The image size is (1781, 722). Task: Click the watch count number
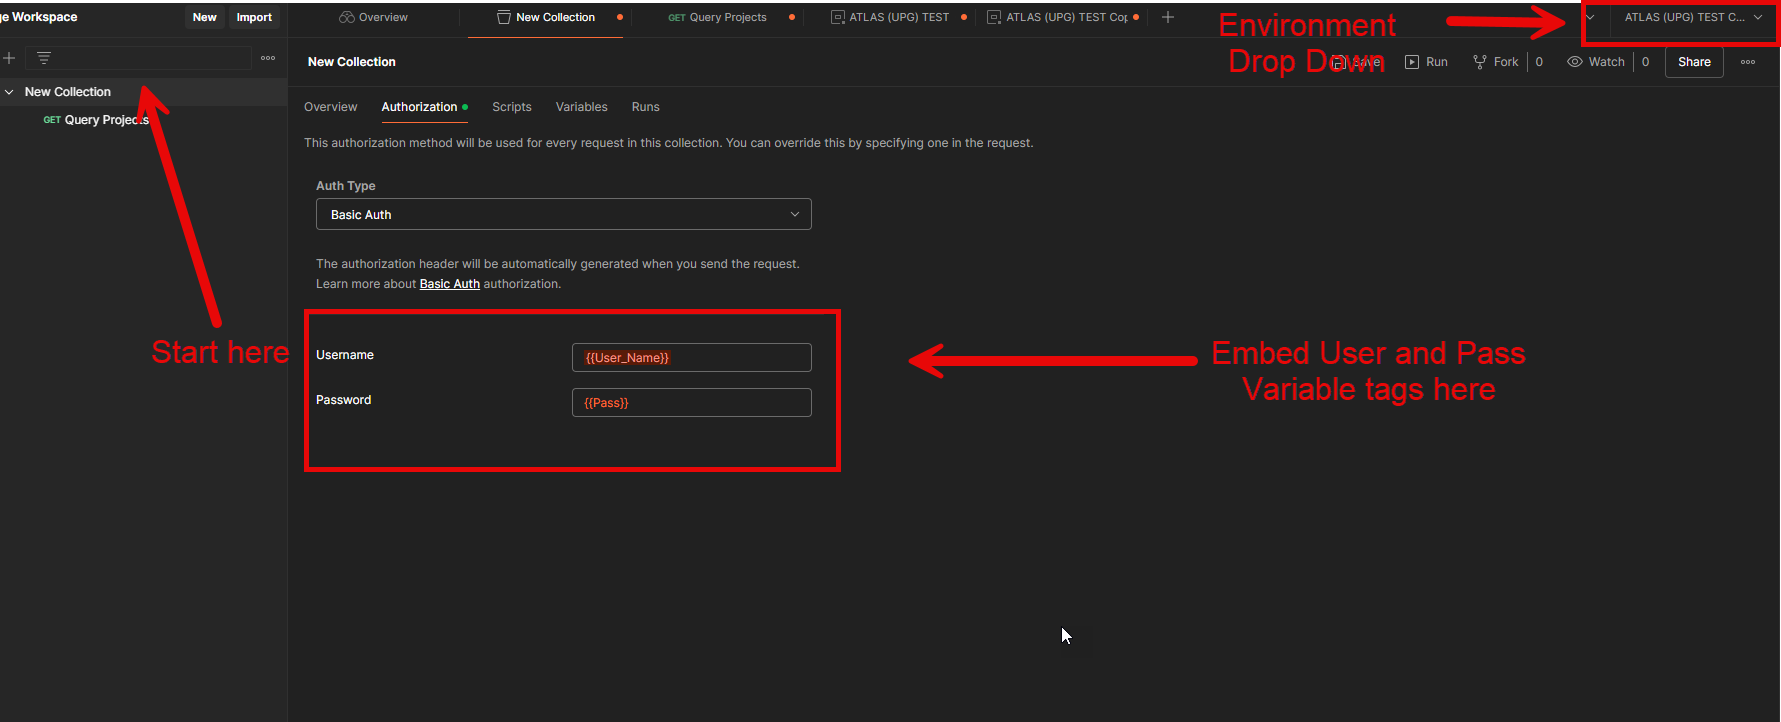click(1645, 62)
